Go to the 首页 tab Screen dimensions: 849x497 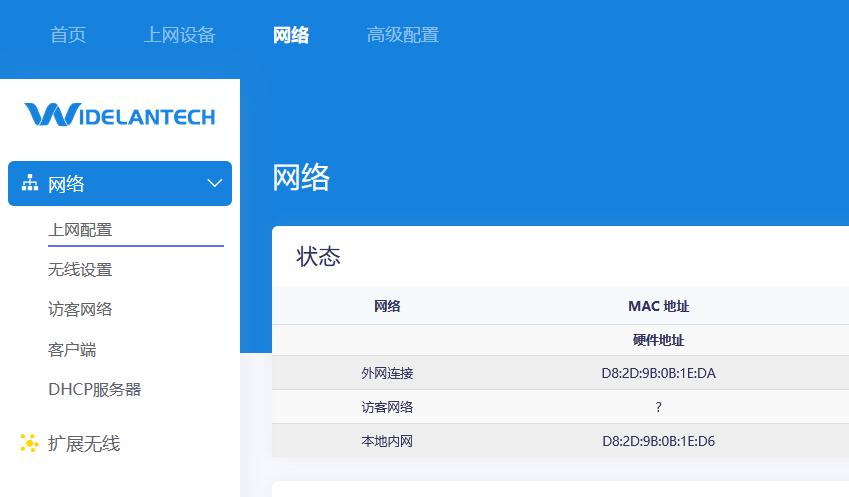[x=68, y=35]
